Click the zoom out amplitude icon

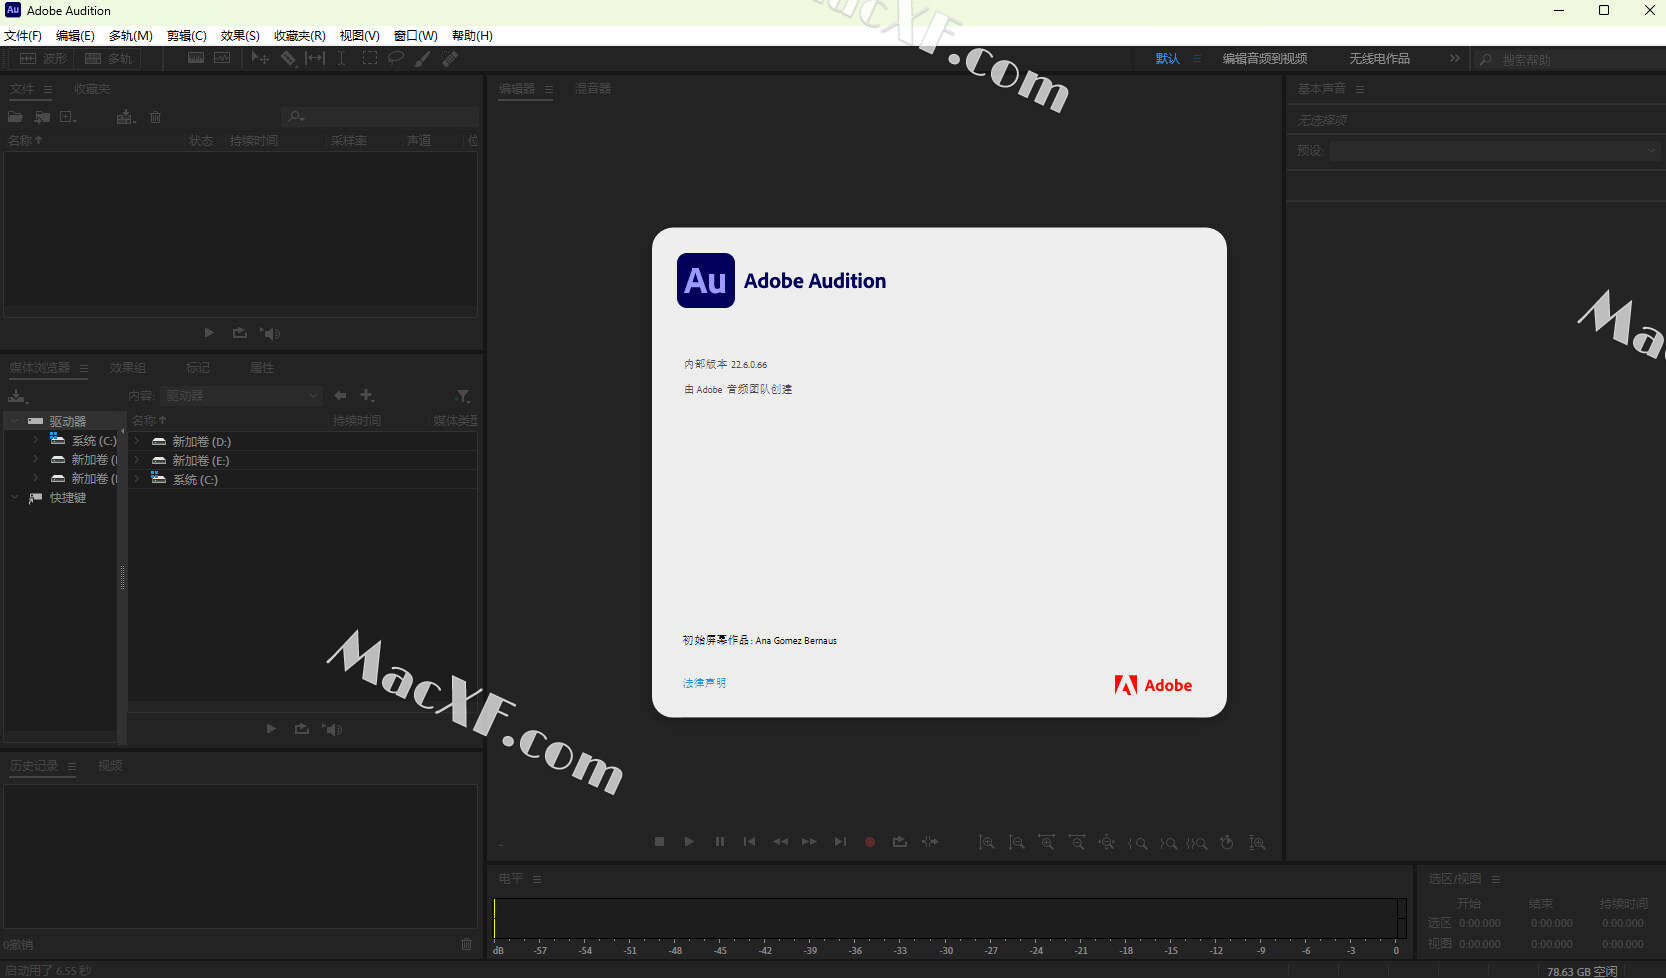click(1016, 843)
